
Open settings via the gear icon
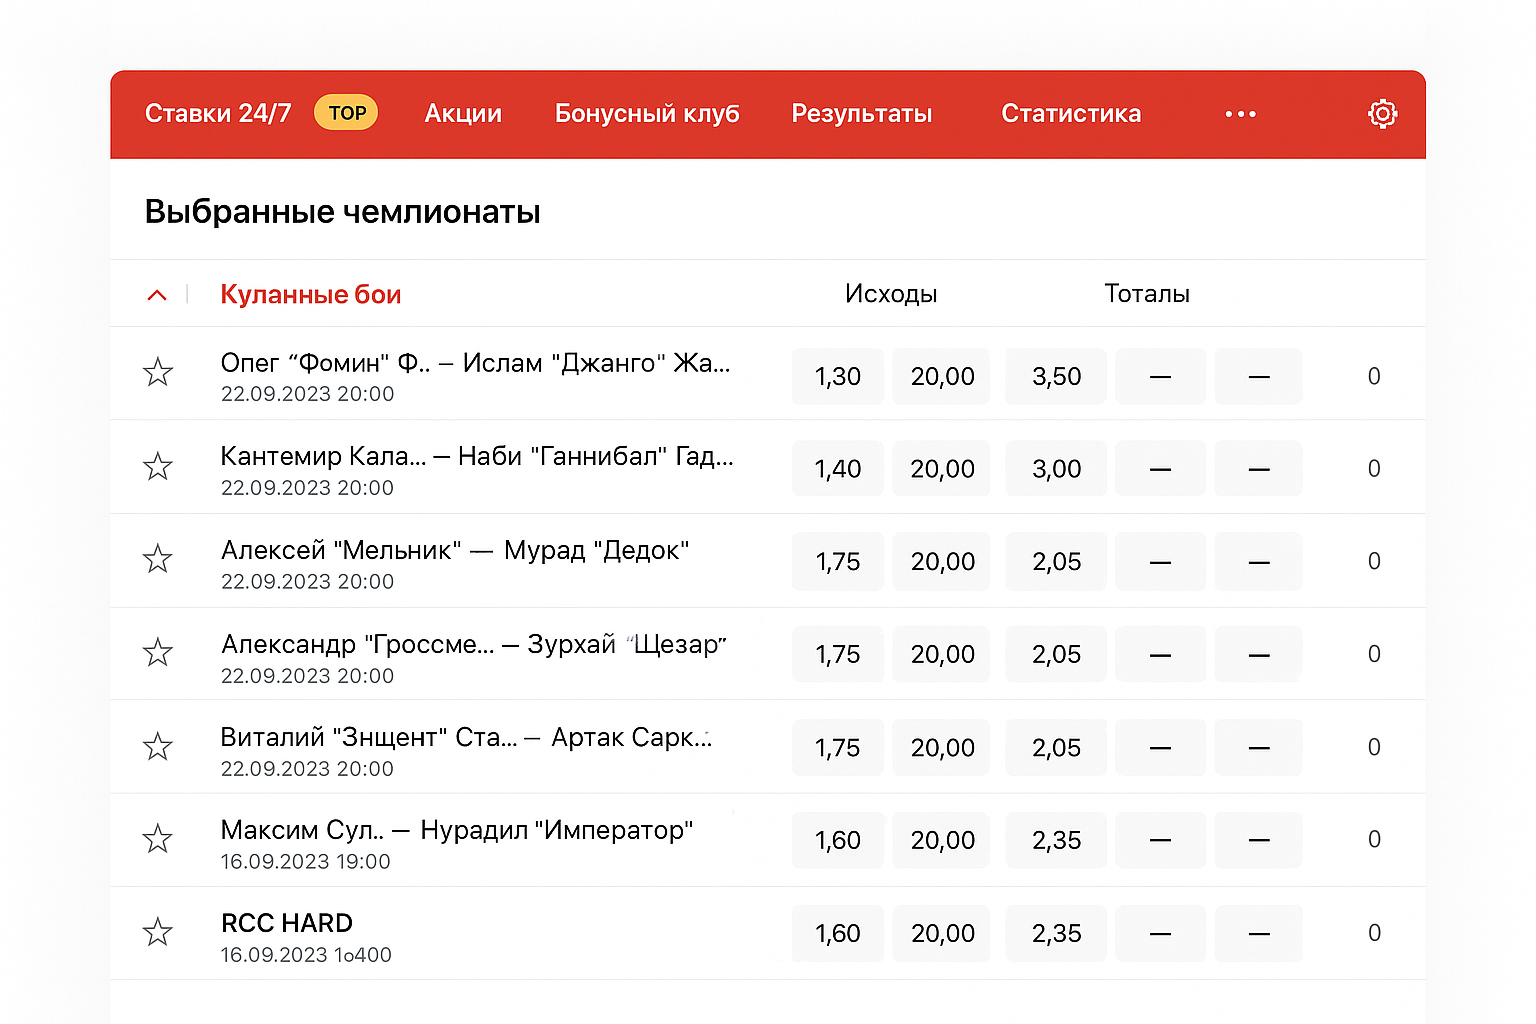click(1382, 114)
